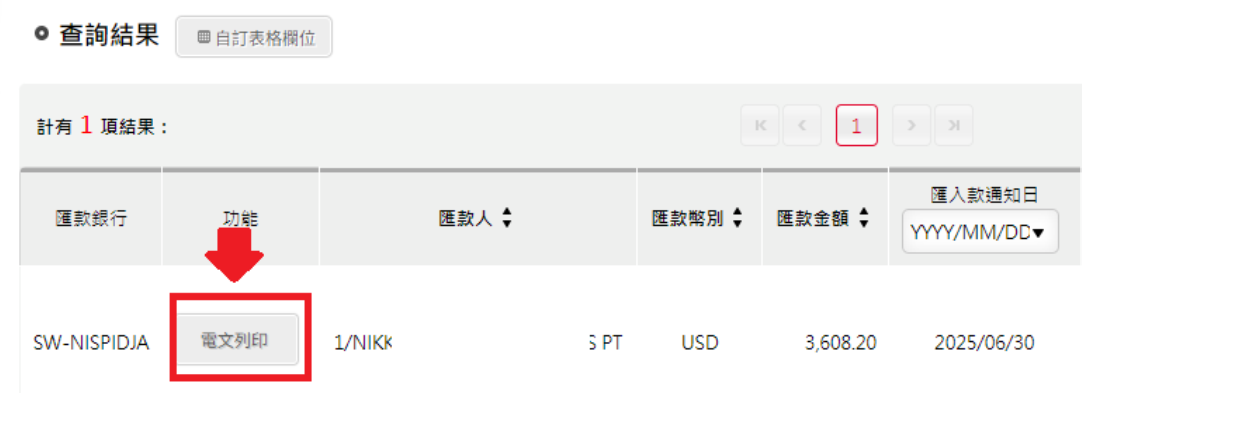This screenshot has height=431, width=1256.
Task: Sort by 匯款金額 using sort arrows
Action: [862, 218]
